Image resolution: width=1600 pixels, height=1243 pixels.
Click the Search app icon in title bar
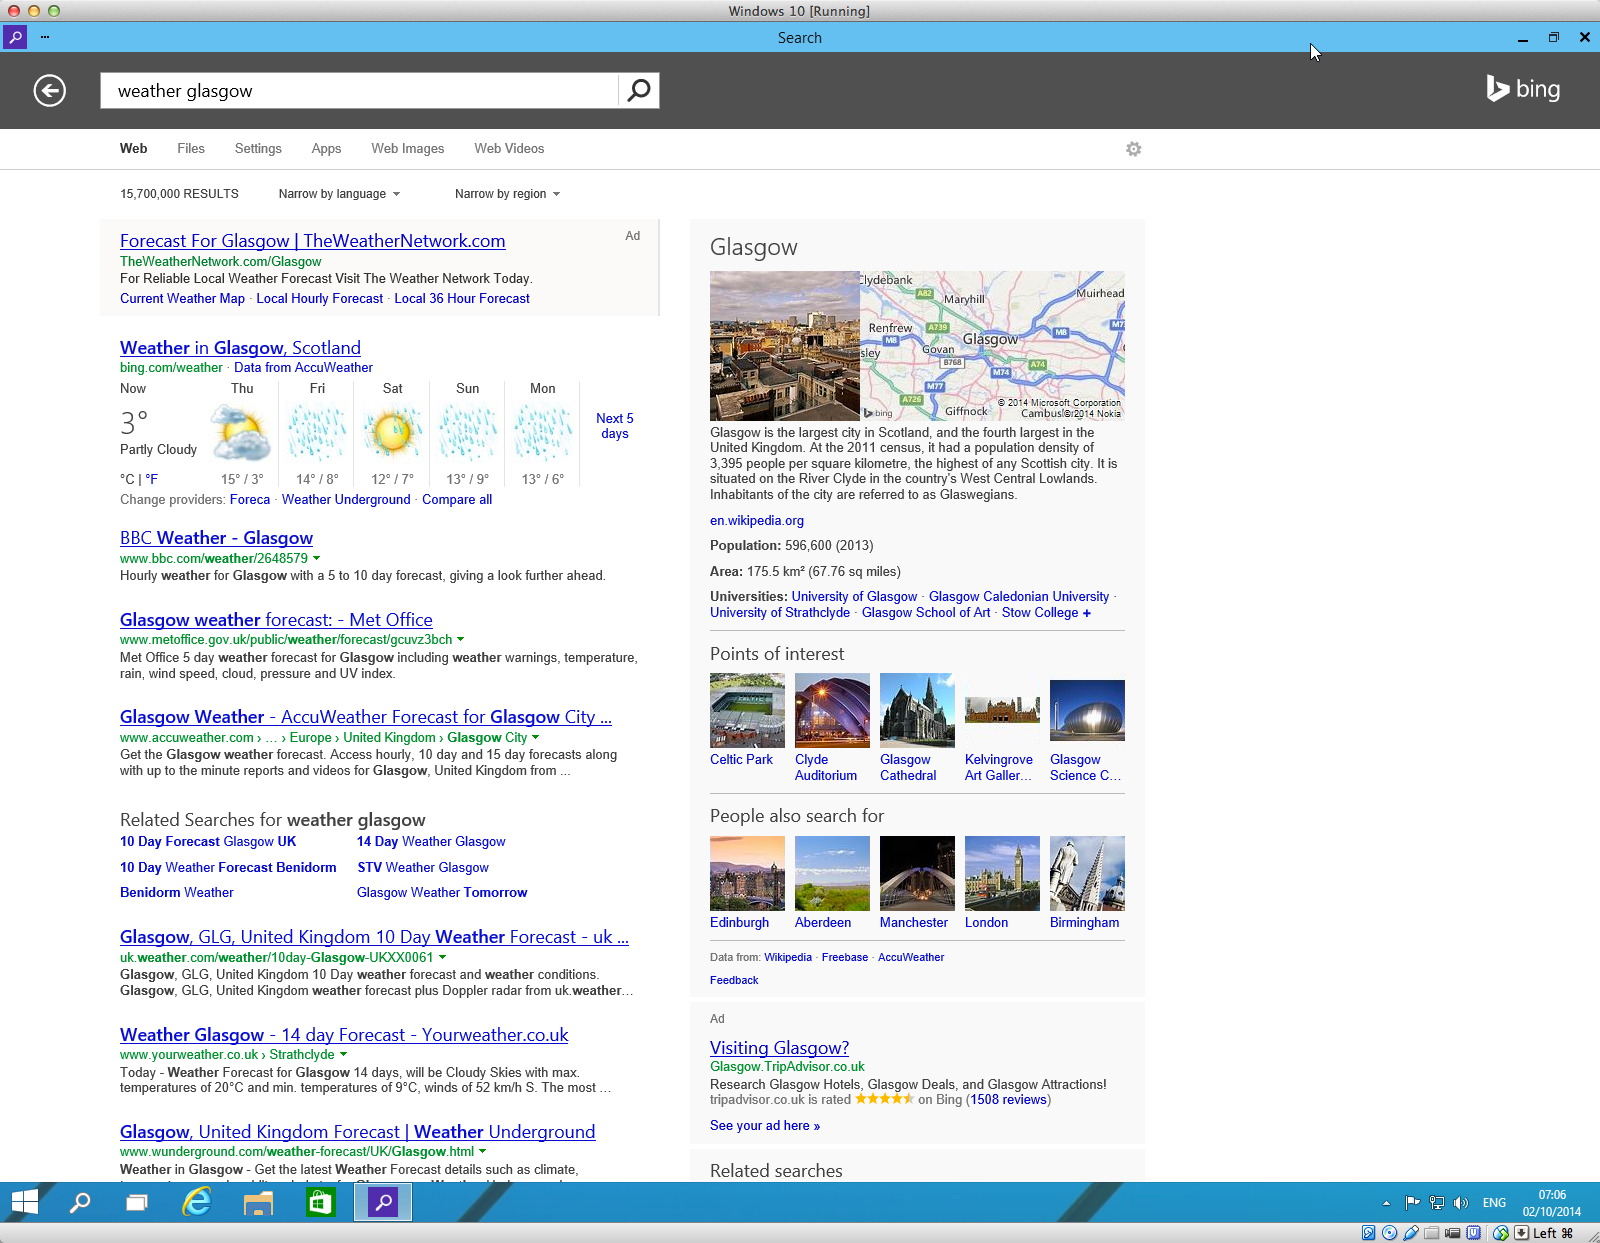click(x=15, y=37)
